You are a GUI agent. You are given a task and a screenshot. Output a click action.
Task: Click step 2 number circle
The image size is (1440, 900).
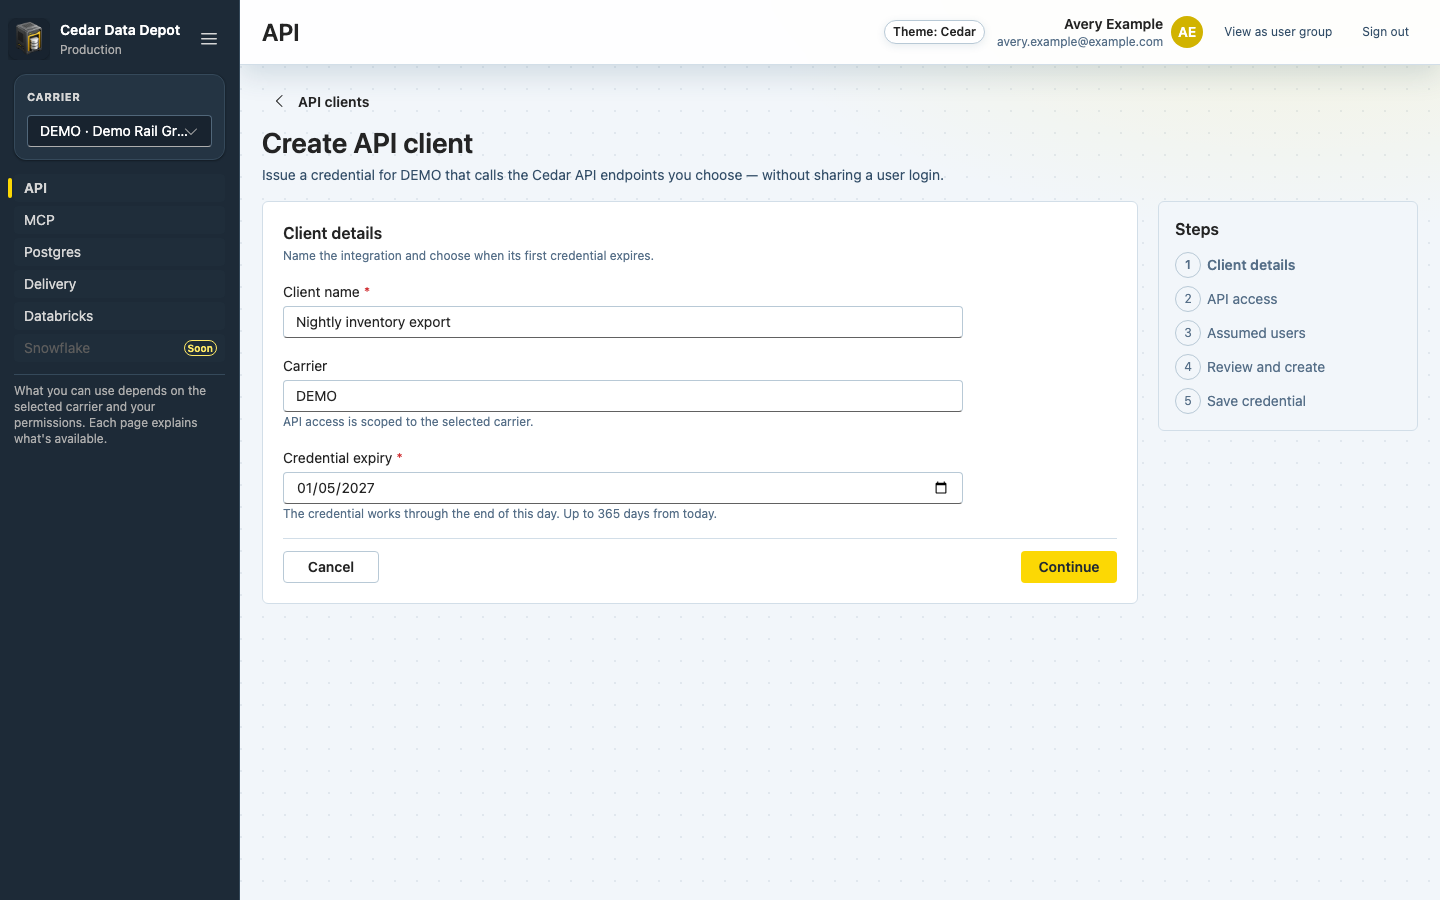pos(1188,299)
